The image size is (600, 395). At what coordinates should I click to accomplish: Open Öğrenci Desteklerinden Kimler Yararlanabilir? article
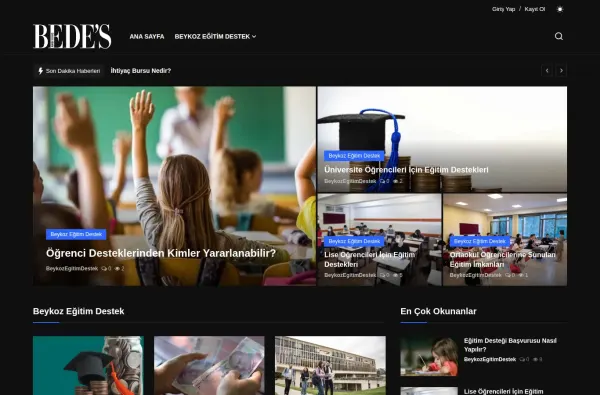coord(161,253)
